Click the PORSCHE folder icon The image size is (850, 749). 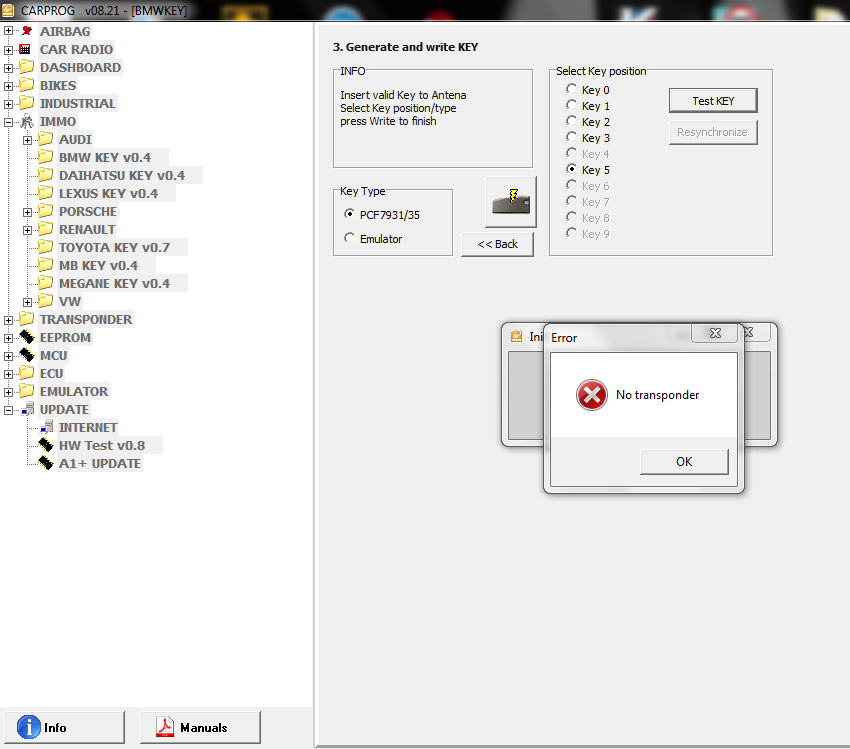click(x=46, y=210)
